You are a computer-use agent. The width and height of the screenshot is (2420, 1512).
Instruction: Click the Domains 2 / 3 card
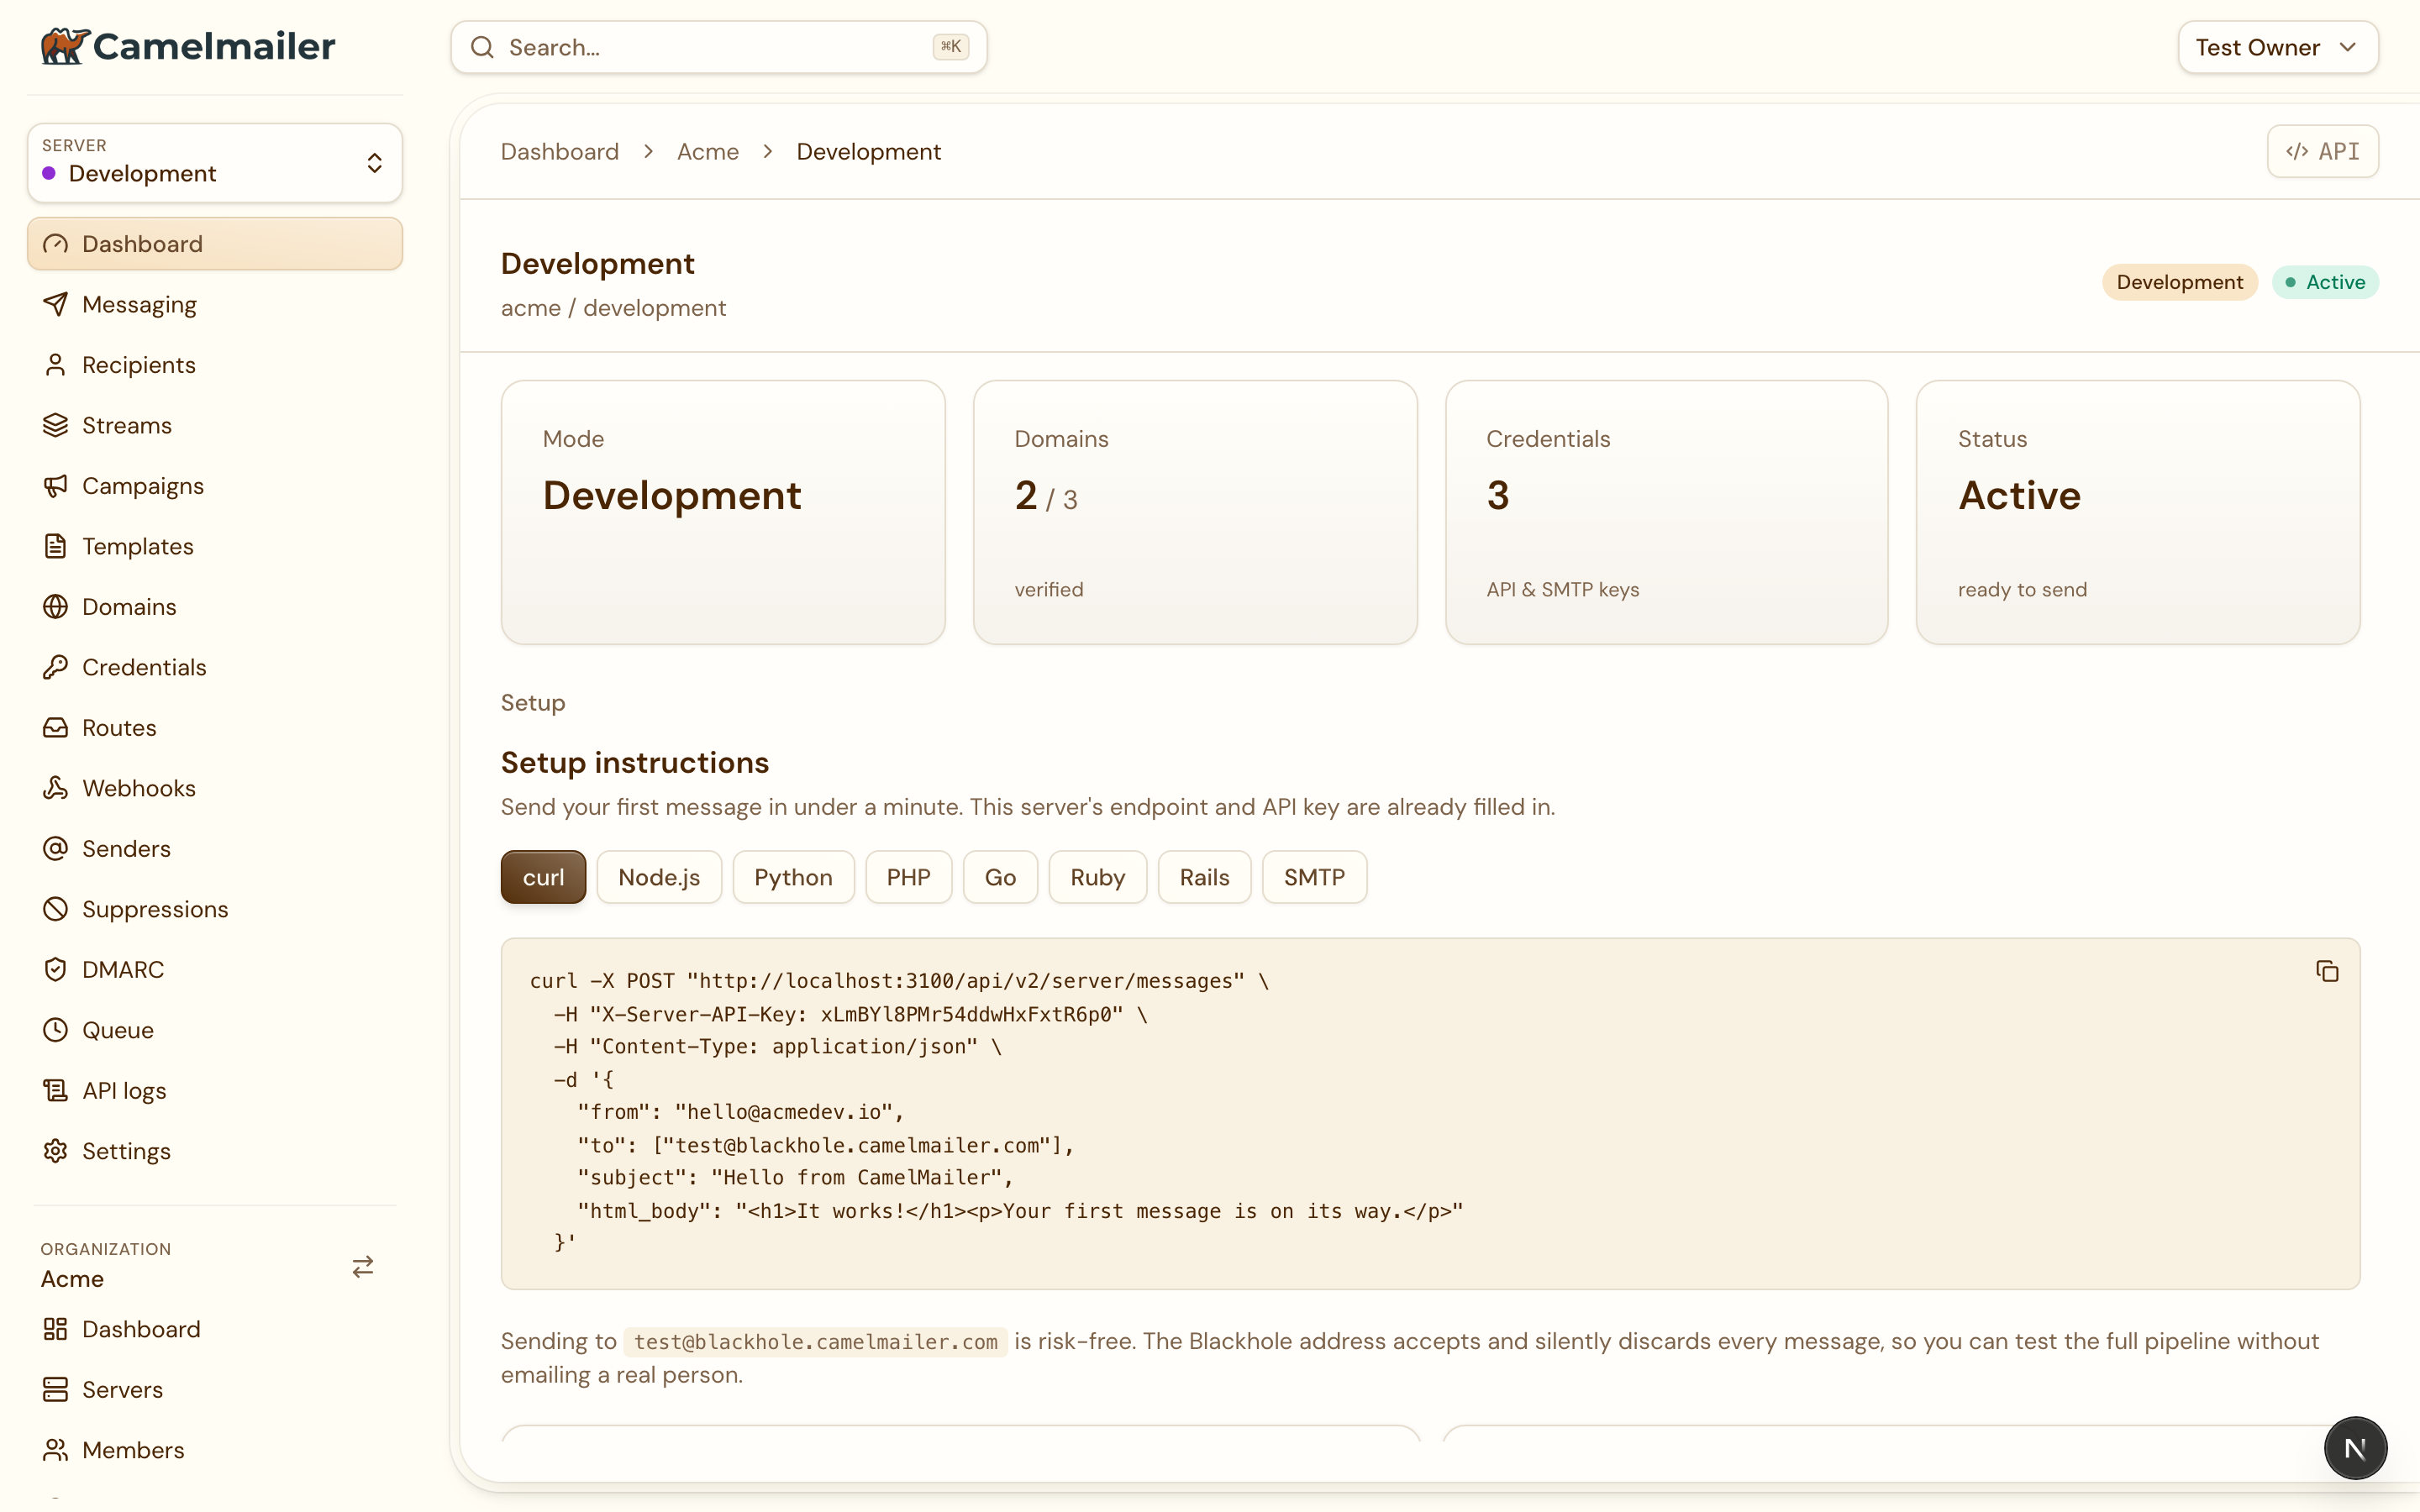(1195, 512)
